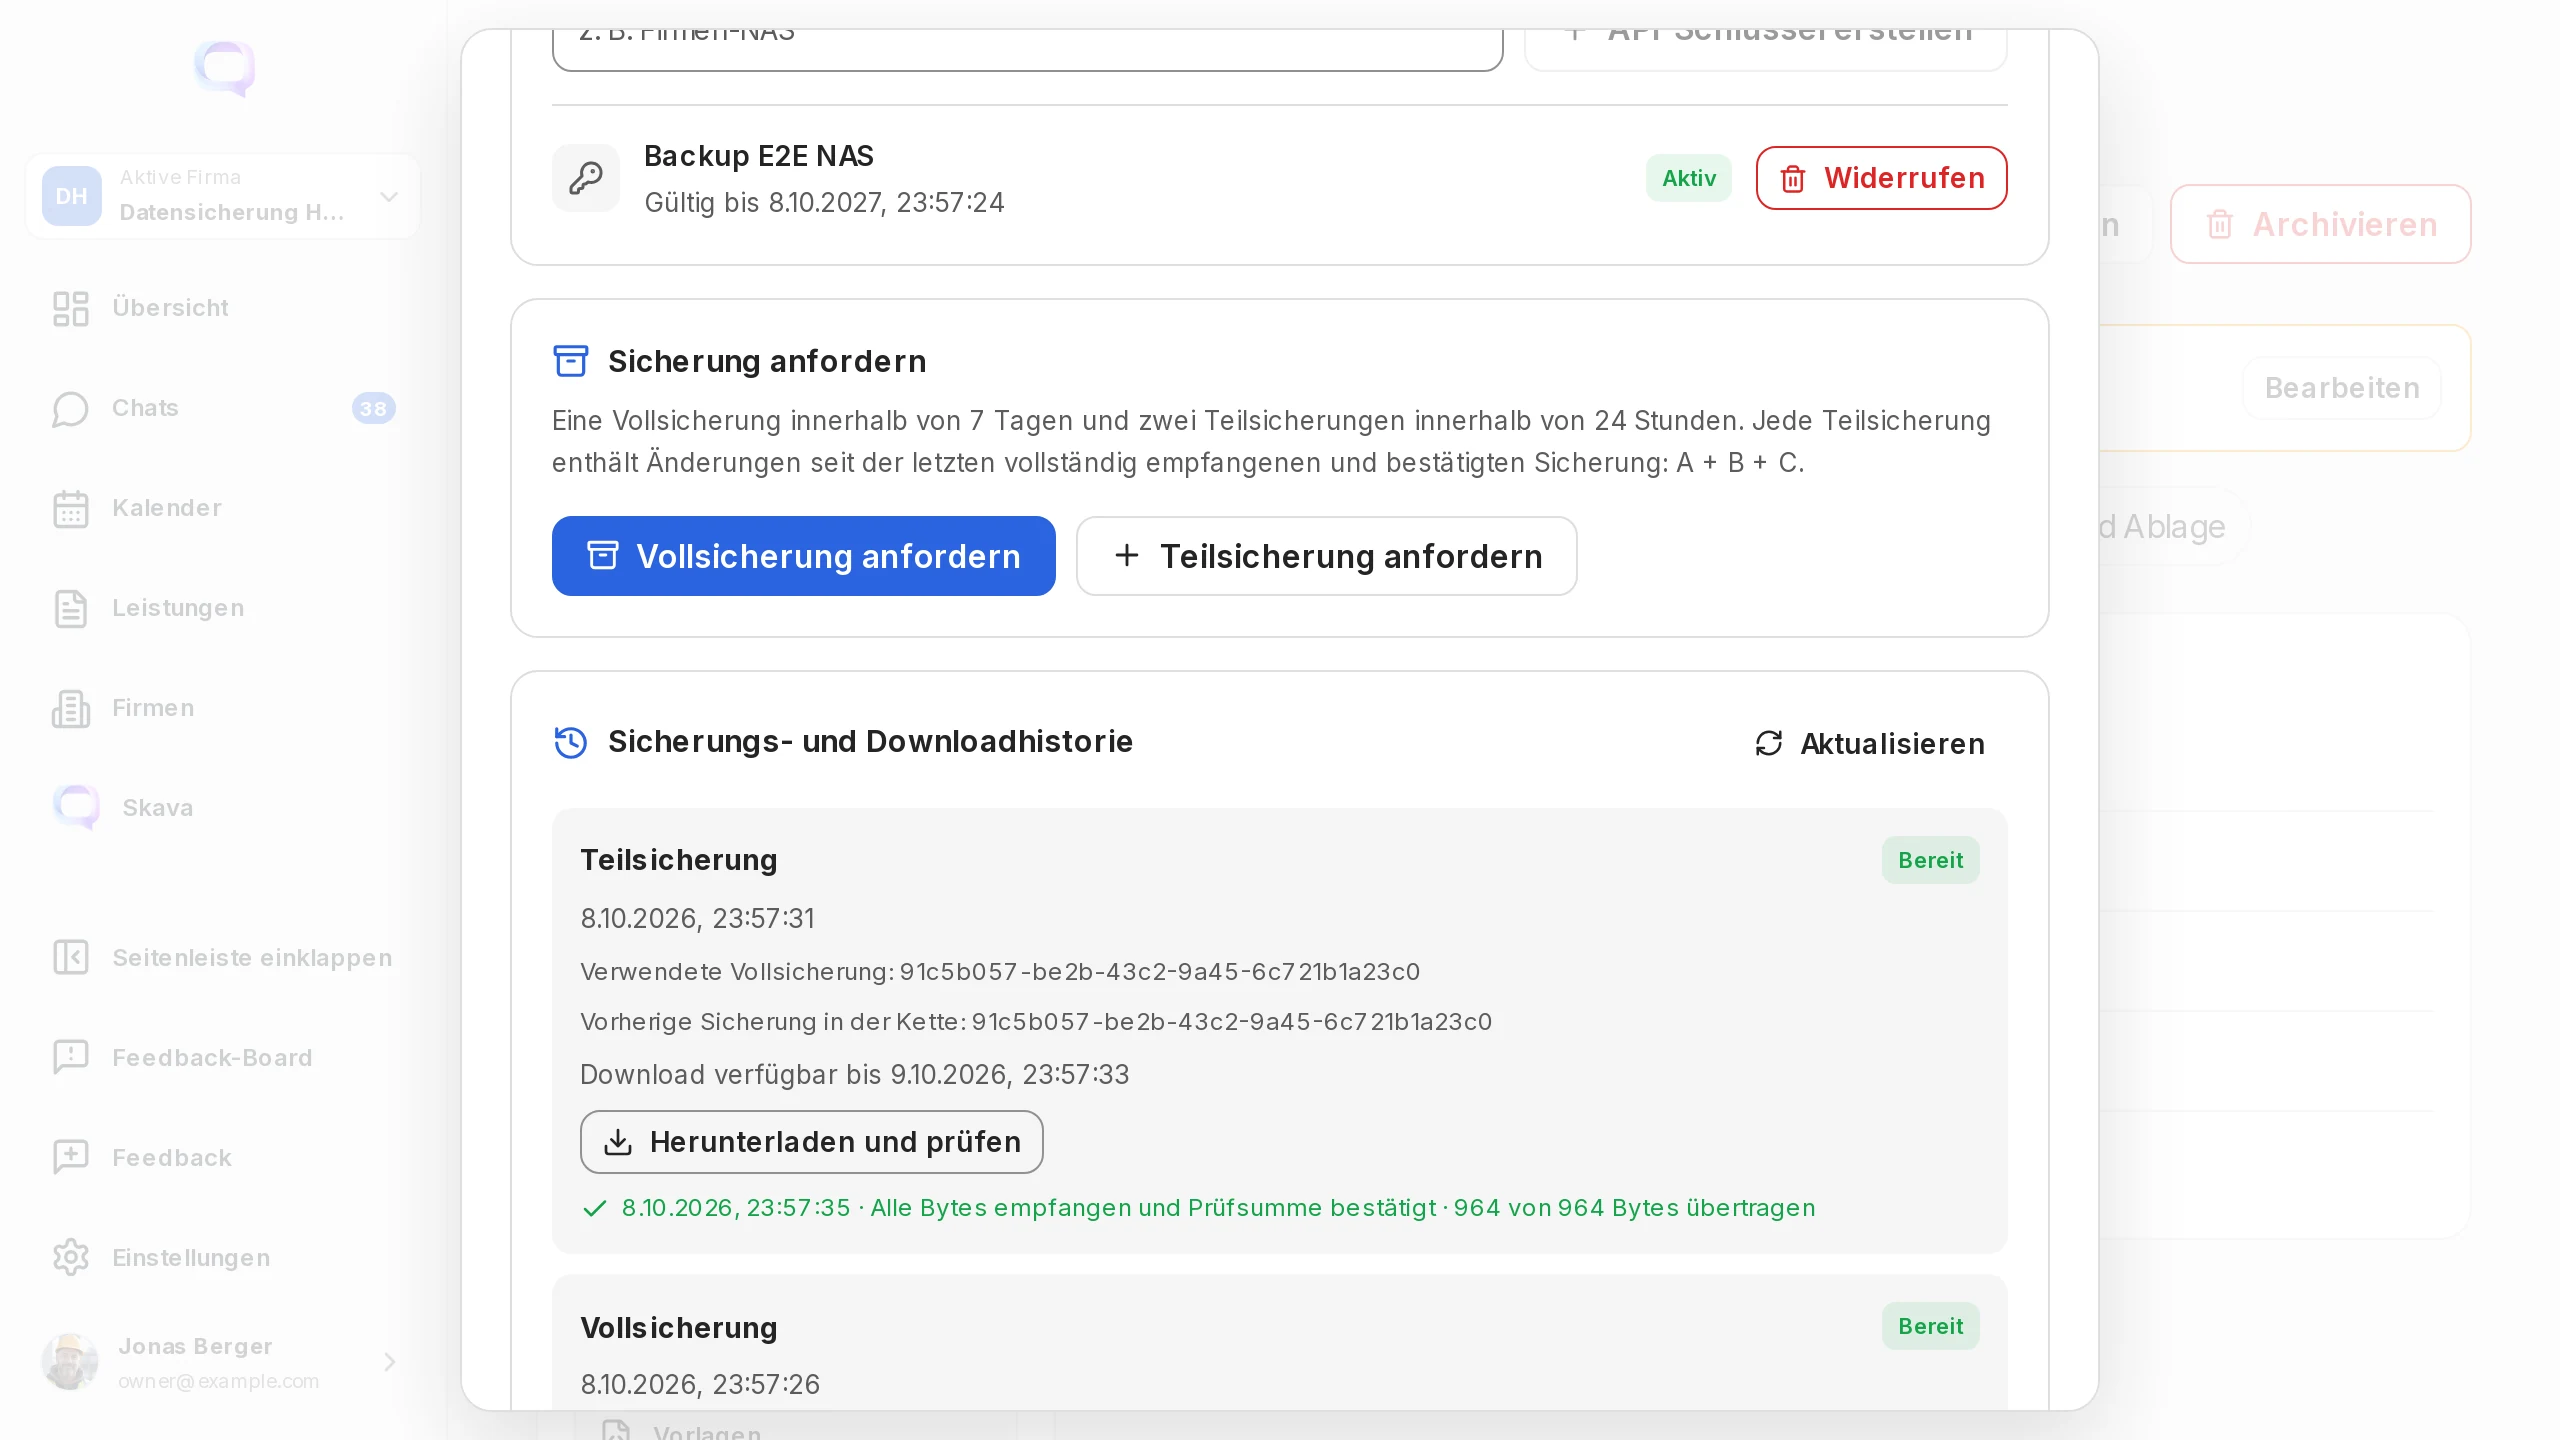The image size is (2560, 1440).
Task: Click Bereit badge on Vollsicherung entry
Action: (x=1931, y=1326)
